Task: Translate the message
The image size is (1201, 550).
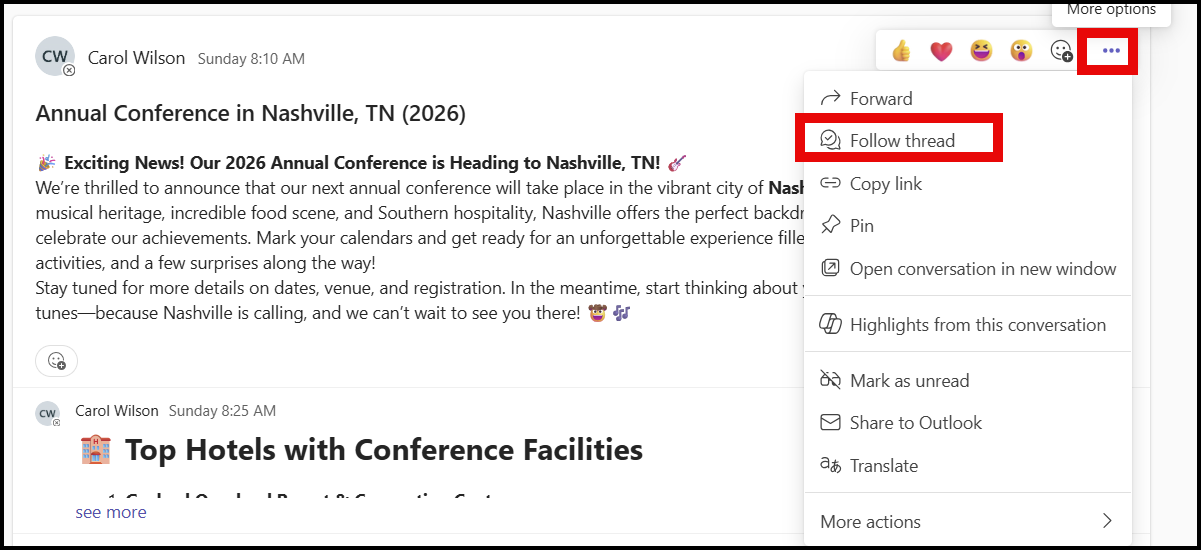Action: click(883, 466)
